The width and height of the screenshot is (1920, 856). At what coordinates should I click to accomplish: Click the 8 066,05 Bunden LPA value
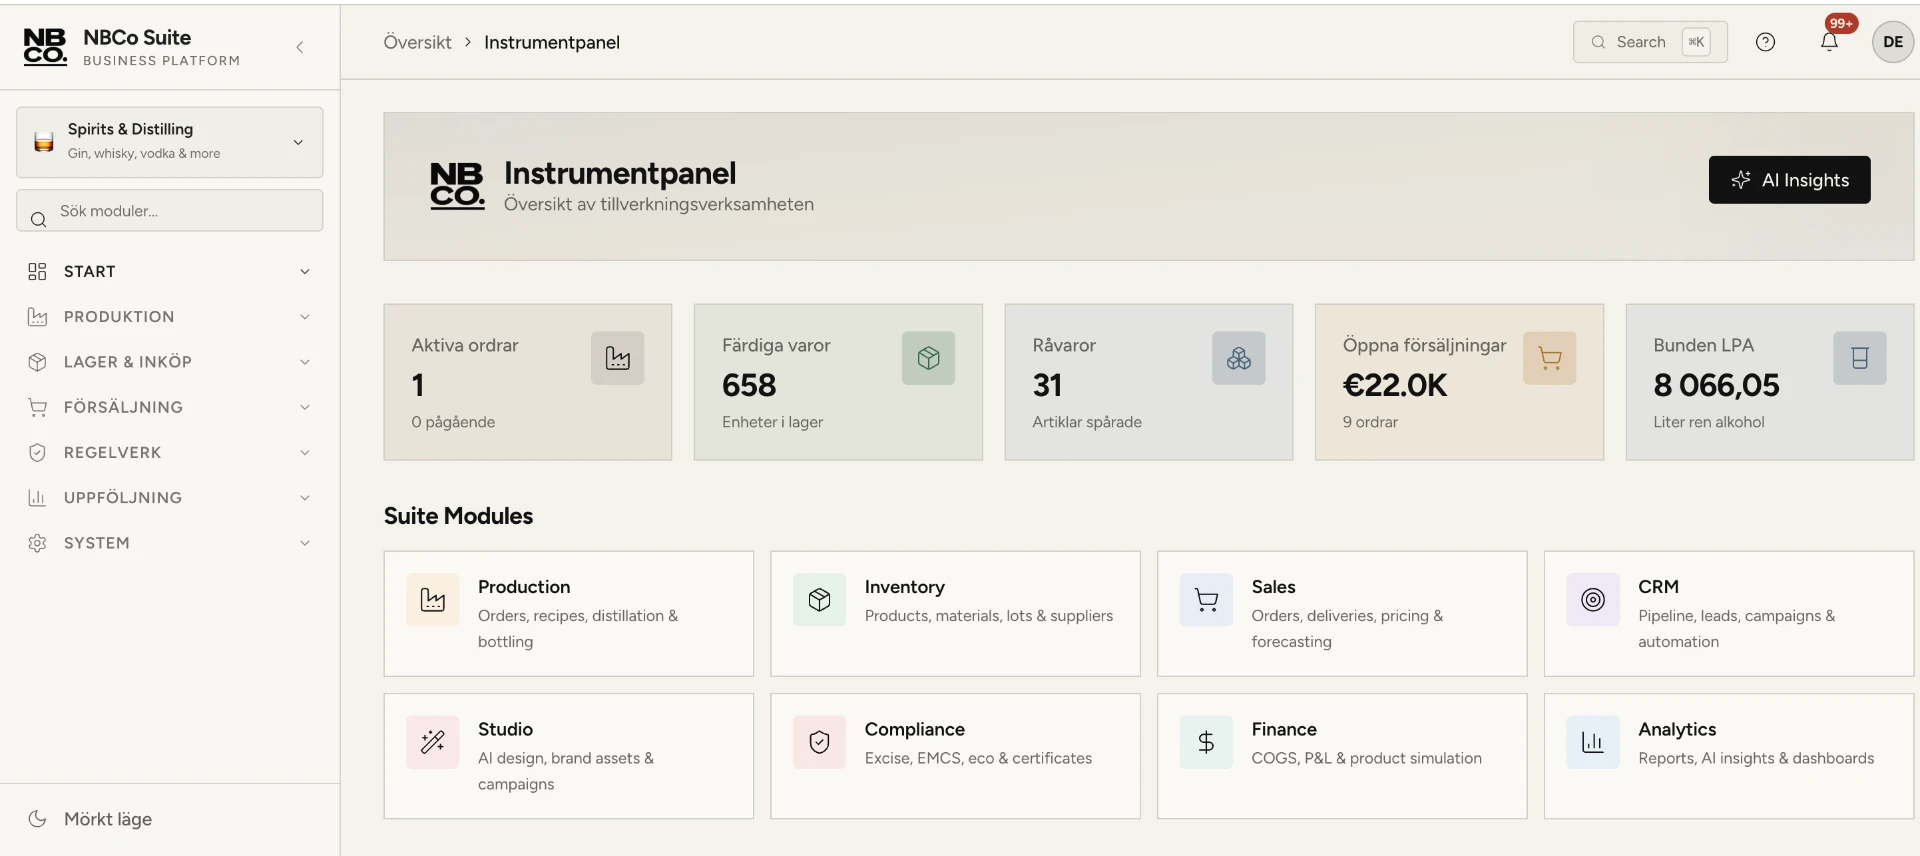[x=1716, y=385]
